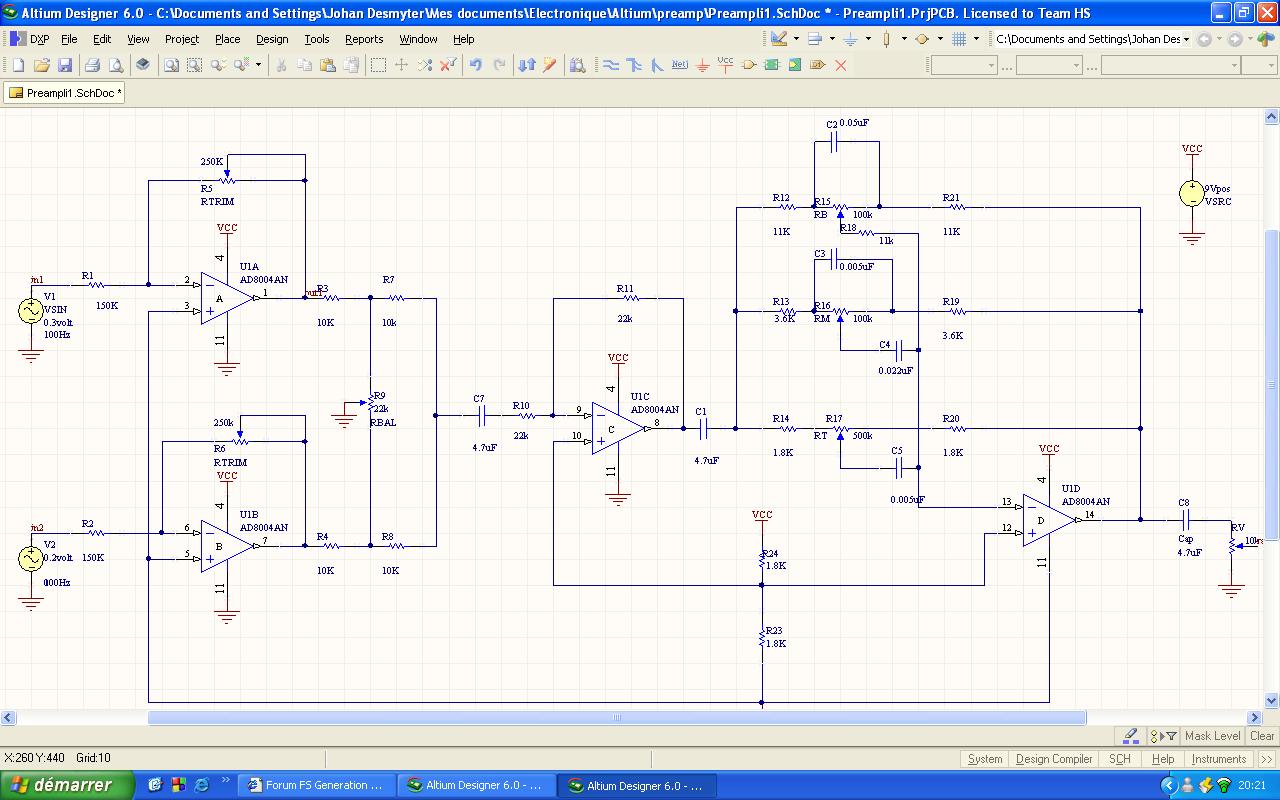Expand the alignment tools dropdown
Image resolution: width=1280 pixels, height=800 pixels.
click(x=832, y=39)
